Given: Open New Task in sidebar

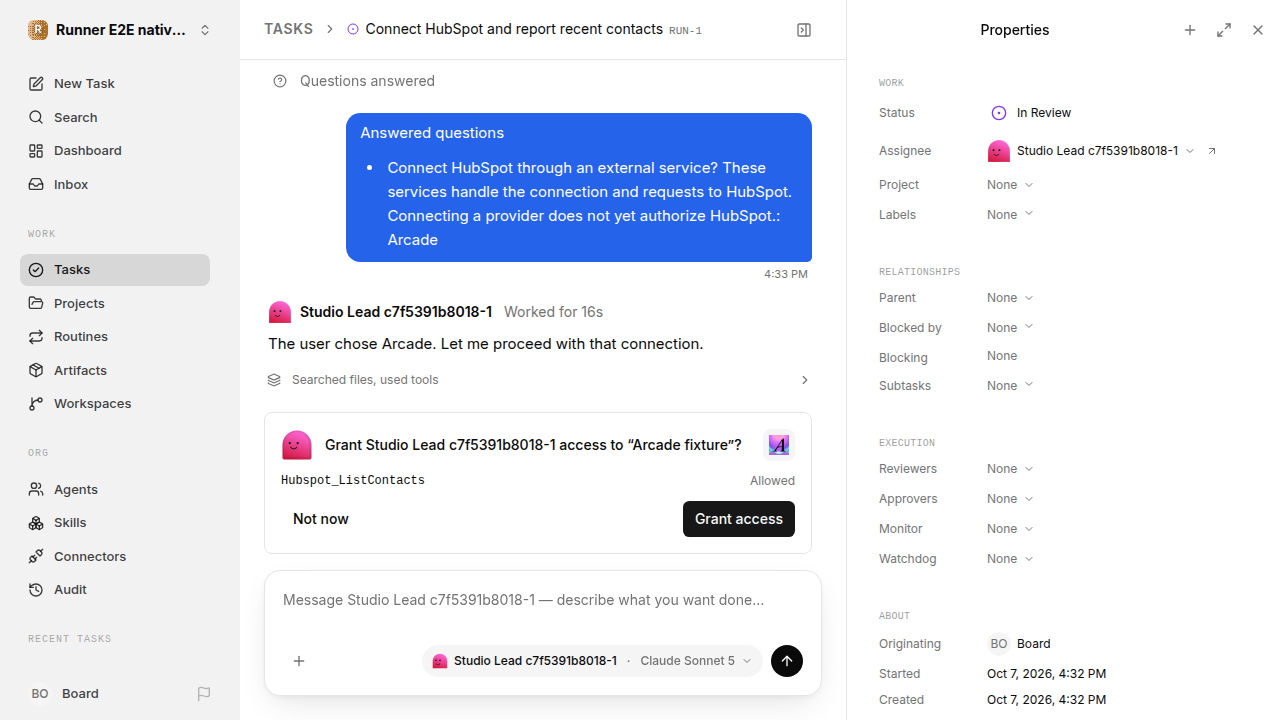Looking at the screenshot, I should coord(115,84).
